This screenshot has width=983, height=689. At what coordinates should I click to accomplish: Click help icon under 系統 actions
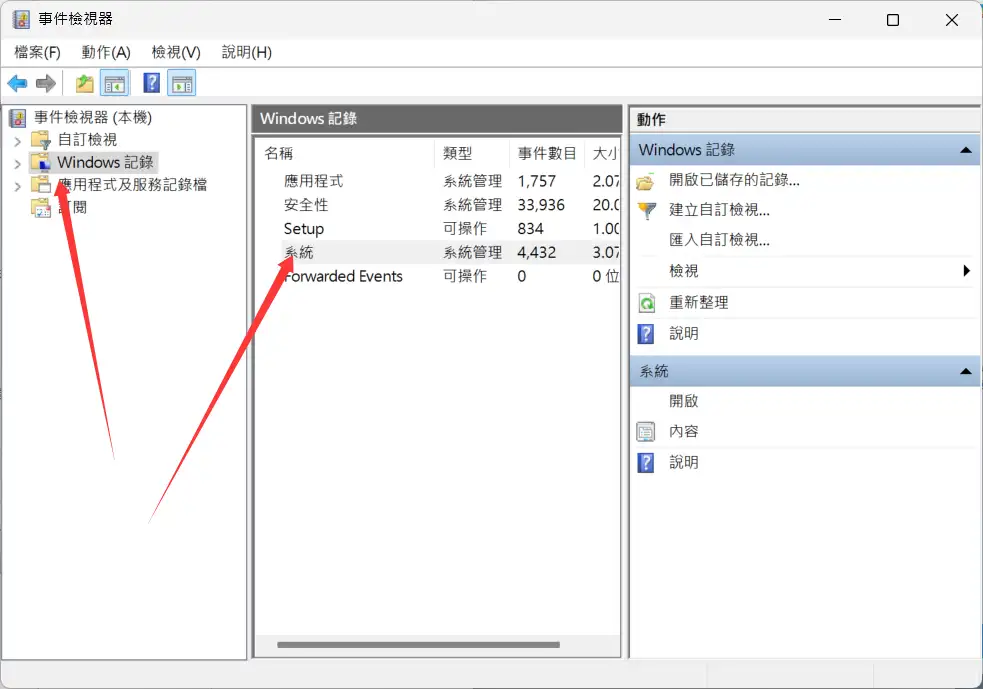pos(646,463)
